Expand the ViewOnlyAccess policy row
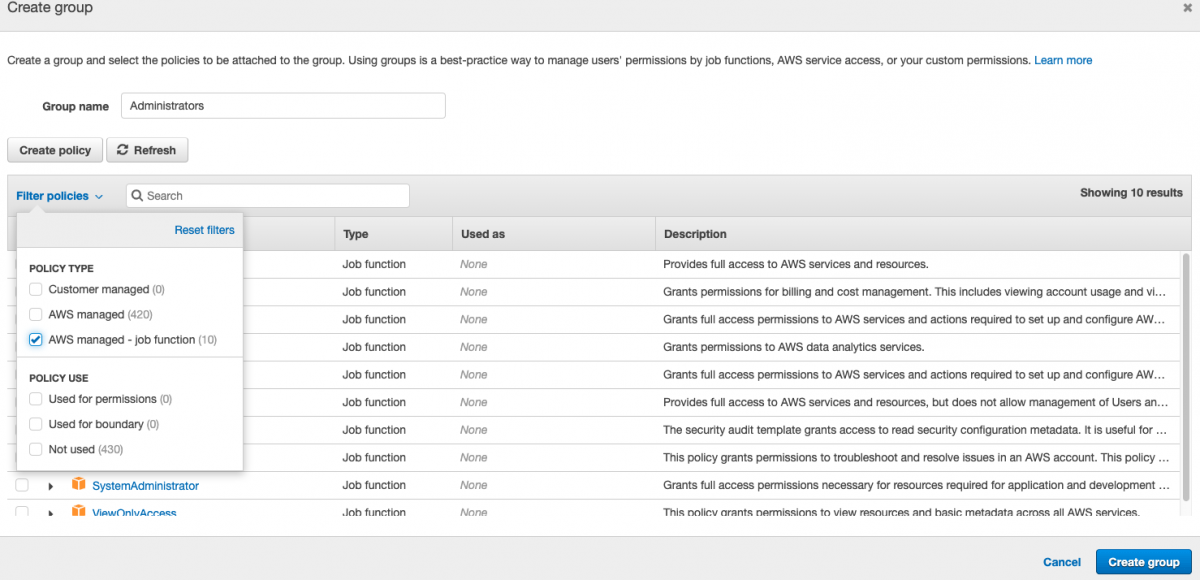 click(51, 512)
